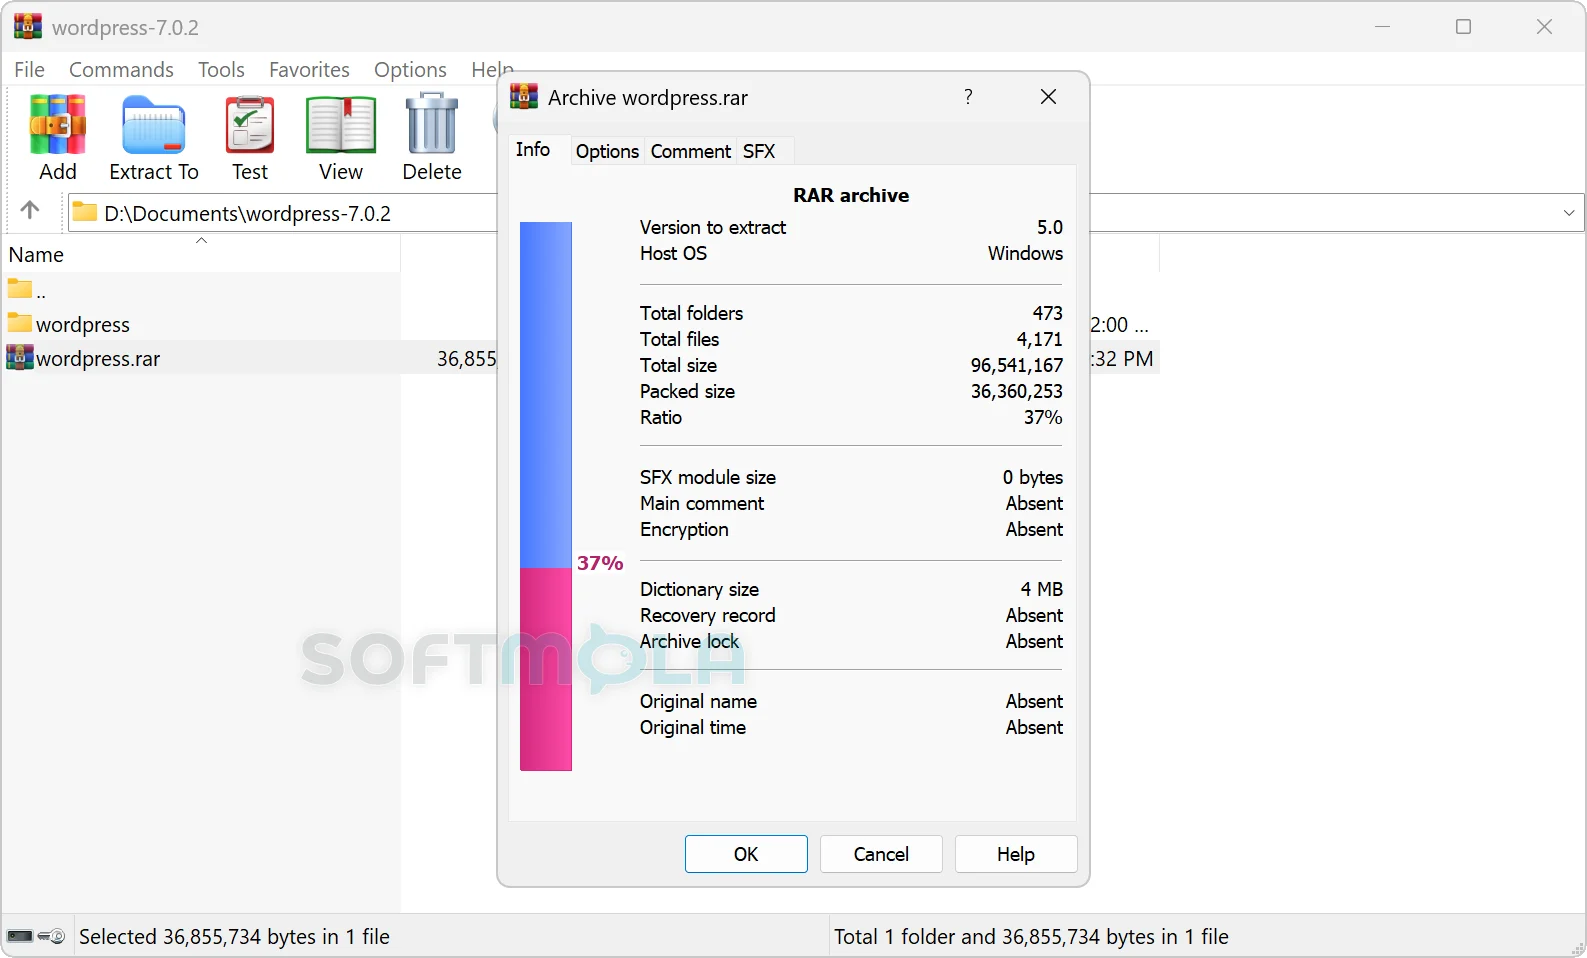Click the dialog help question mark
Viewport: 1587px width, 958px height.
pos(968,97)
